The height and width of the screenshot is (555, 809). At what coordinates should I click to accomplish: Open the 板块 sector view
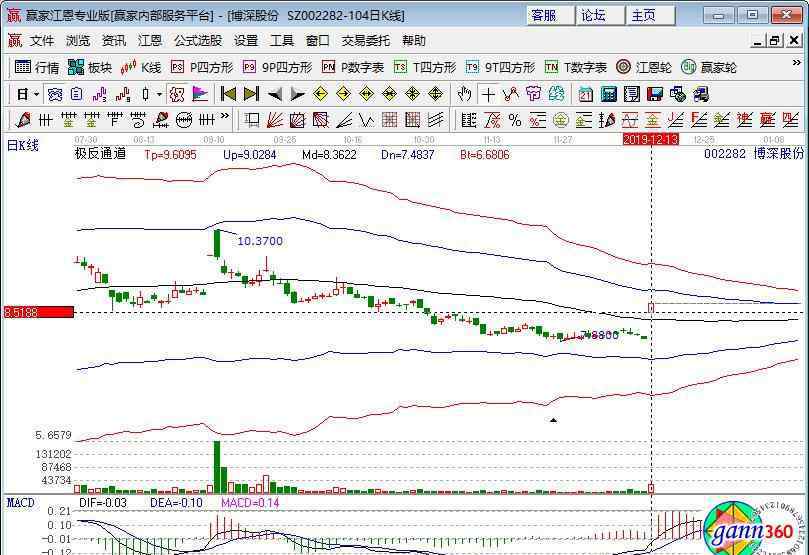tap(90, 68)
